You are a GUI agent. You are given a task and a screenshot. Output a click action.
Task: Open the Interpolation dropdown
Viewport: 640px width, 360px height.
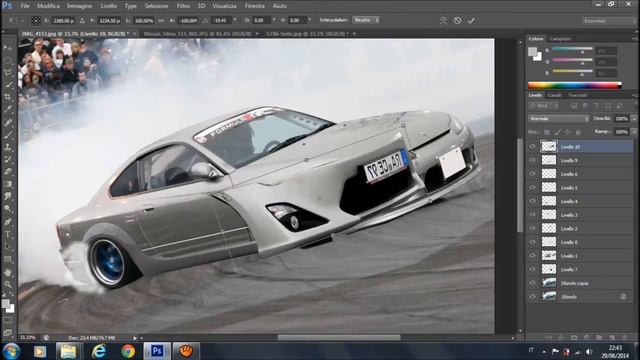click(366, 20)
